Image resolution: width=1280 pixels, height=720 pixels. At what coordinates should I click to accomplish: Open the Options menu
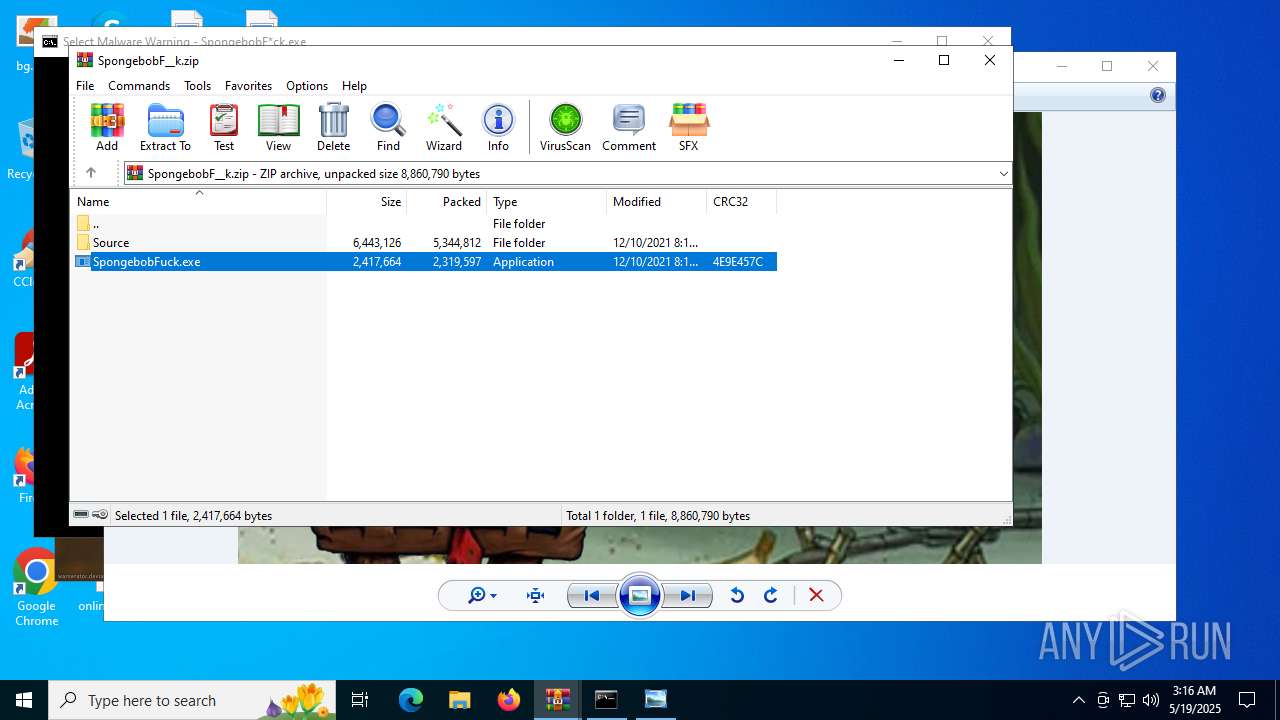click(307, 86)
